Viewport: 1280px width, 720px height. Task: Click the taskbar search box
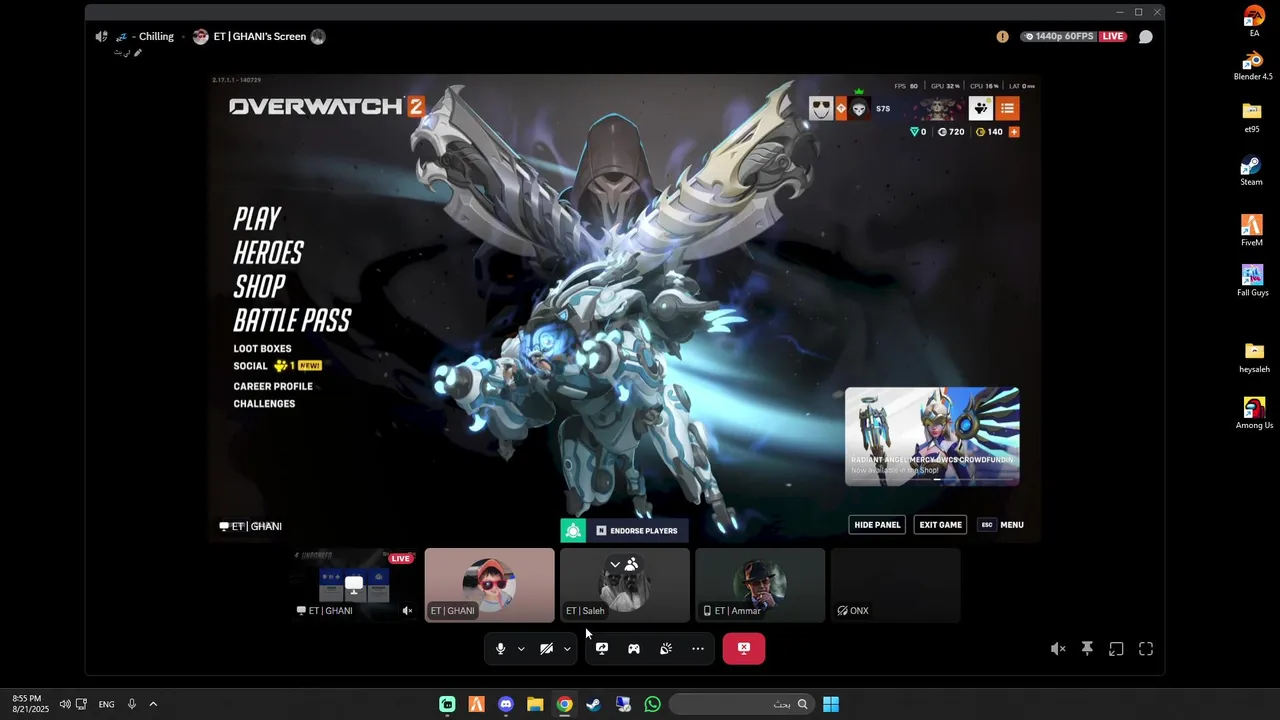pyautogui.click(x=741, y=704)
